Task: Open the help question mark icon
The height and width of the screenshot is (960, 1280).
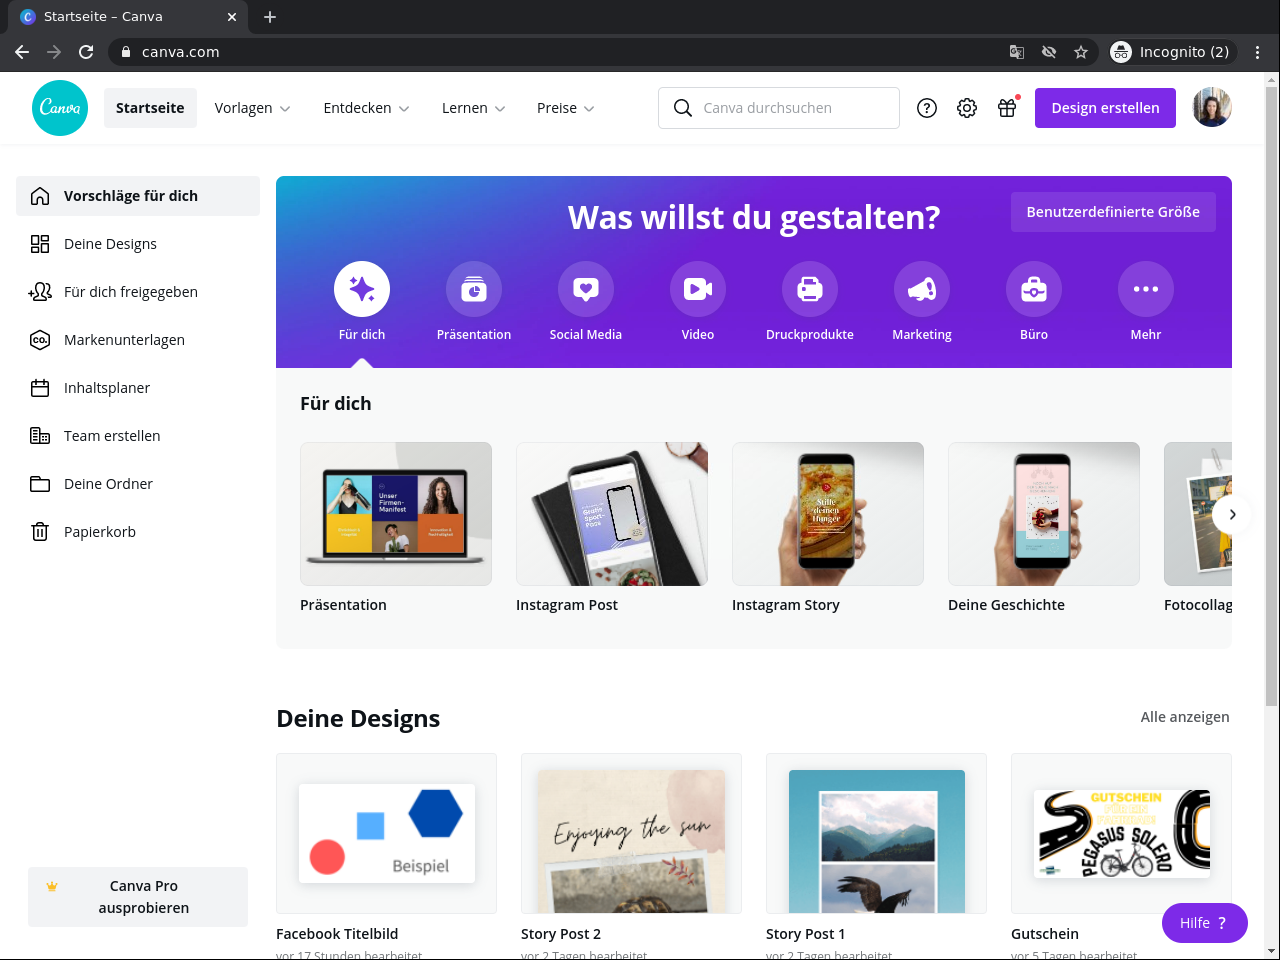Action: pyautogui.click(x=927, y=108)
